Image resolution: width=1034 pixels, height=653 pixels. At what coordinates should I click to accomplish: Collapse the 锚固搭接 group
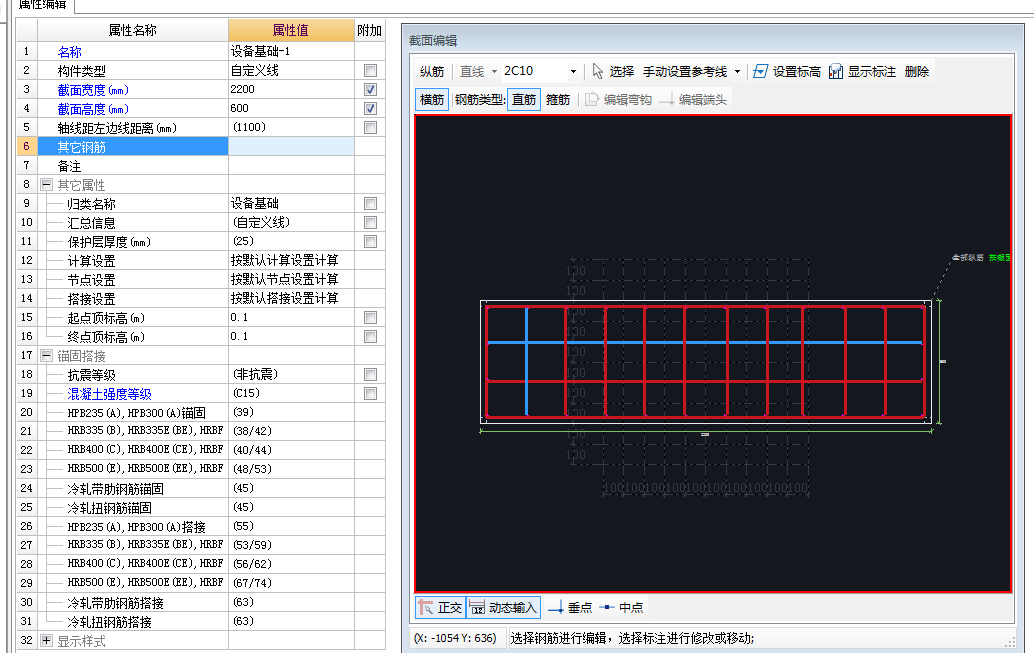tap(46, 356)
